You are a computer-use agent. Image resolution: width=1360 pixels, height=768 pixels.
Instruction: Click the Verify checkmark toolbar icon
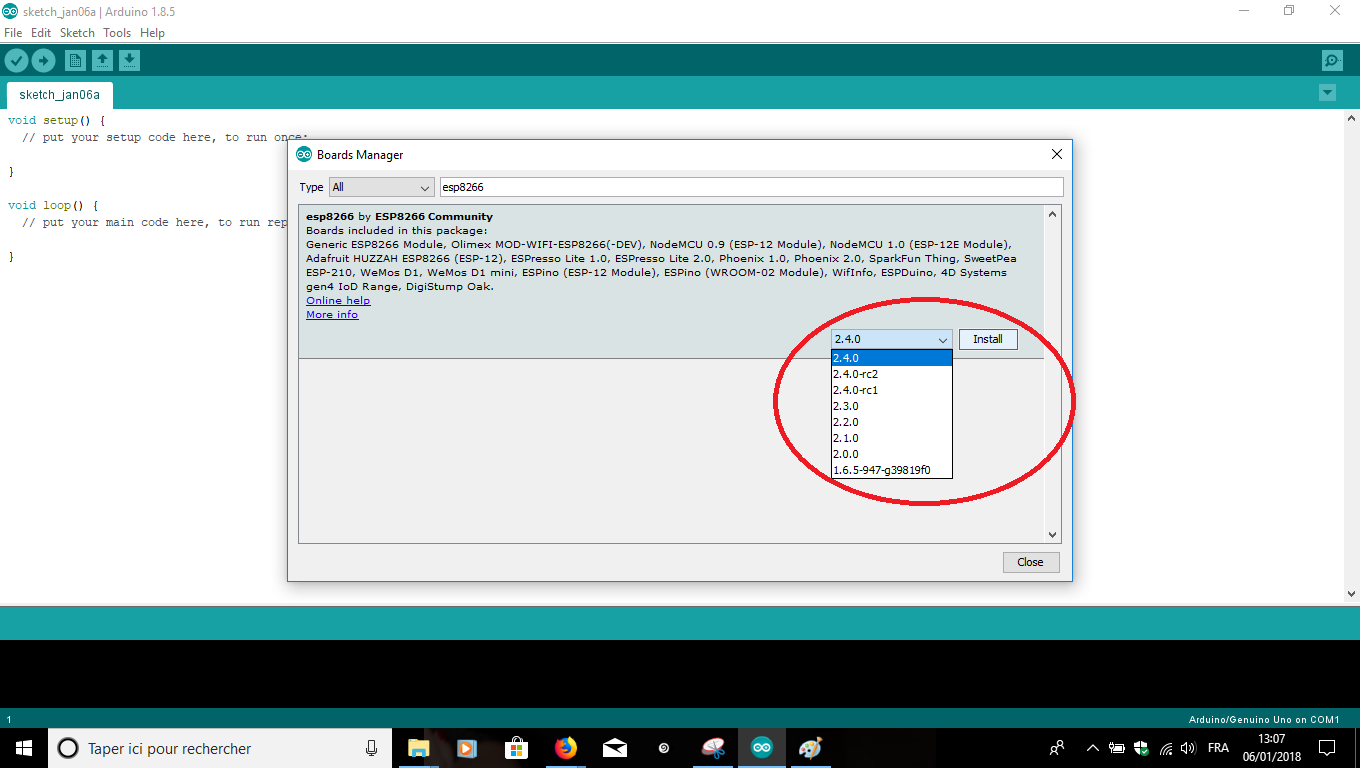pos(16,61)
